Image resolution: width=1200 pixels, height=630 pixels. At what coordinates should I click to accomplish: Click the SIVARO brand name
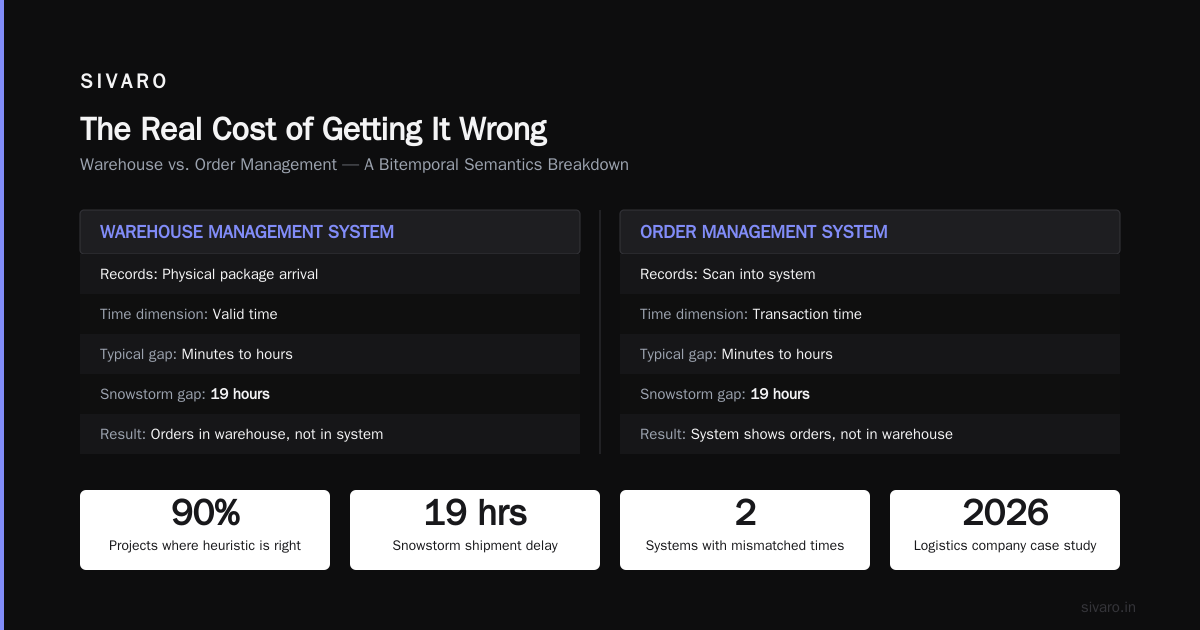124,82
